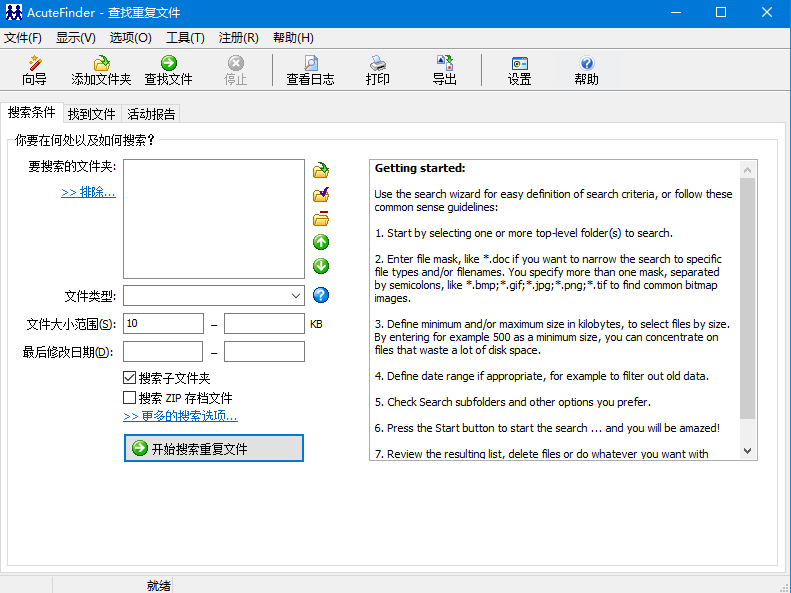Move folder down with green down arrow
Image resolution: width=791 pixels, height=593 pixels.
(321, 266)
